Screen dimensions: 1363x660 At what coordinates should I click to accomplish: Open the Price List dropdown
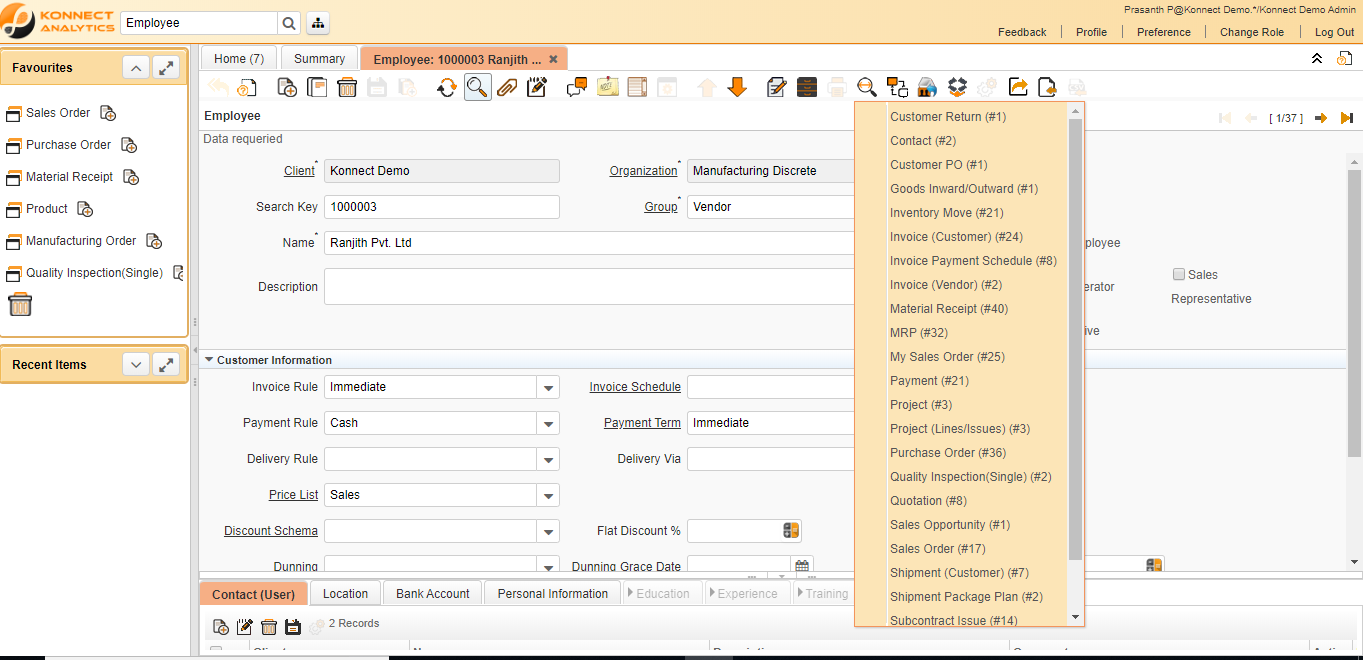coord(547,494)
